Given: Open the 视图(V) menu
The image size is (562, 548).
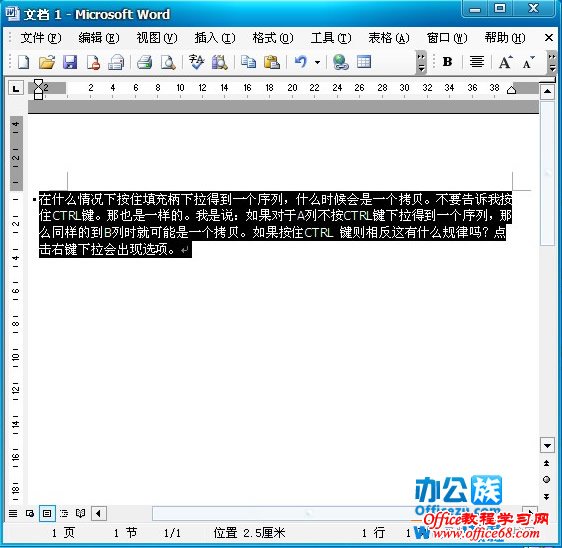Looking at the screenshot, I should pyautogui.click(x=157, y=38).
